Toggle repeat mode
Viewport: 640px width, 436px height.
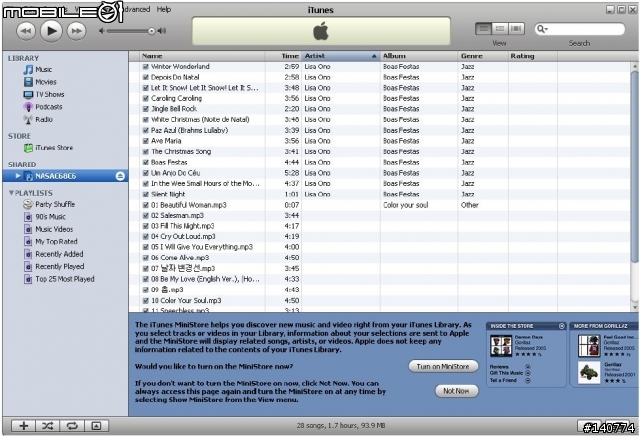[72, 426]
